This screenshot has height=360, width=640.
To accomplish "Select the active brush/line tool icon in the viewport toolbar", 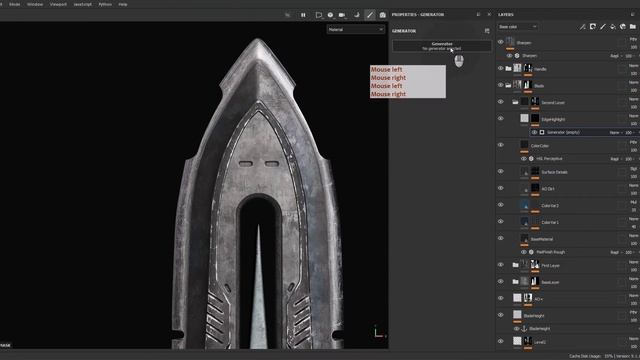I will [x=370, y=15].
